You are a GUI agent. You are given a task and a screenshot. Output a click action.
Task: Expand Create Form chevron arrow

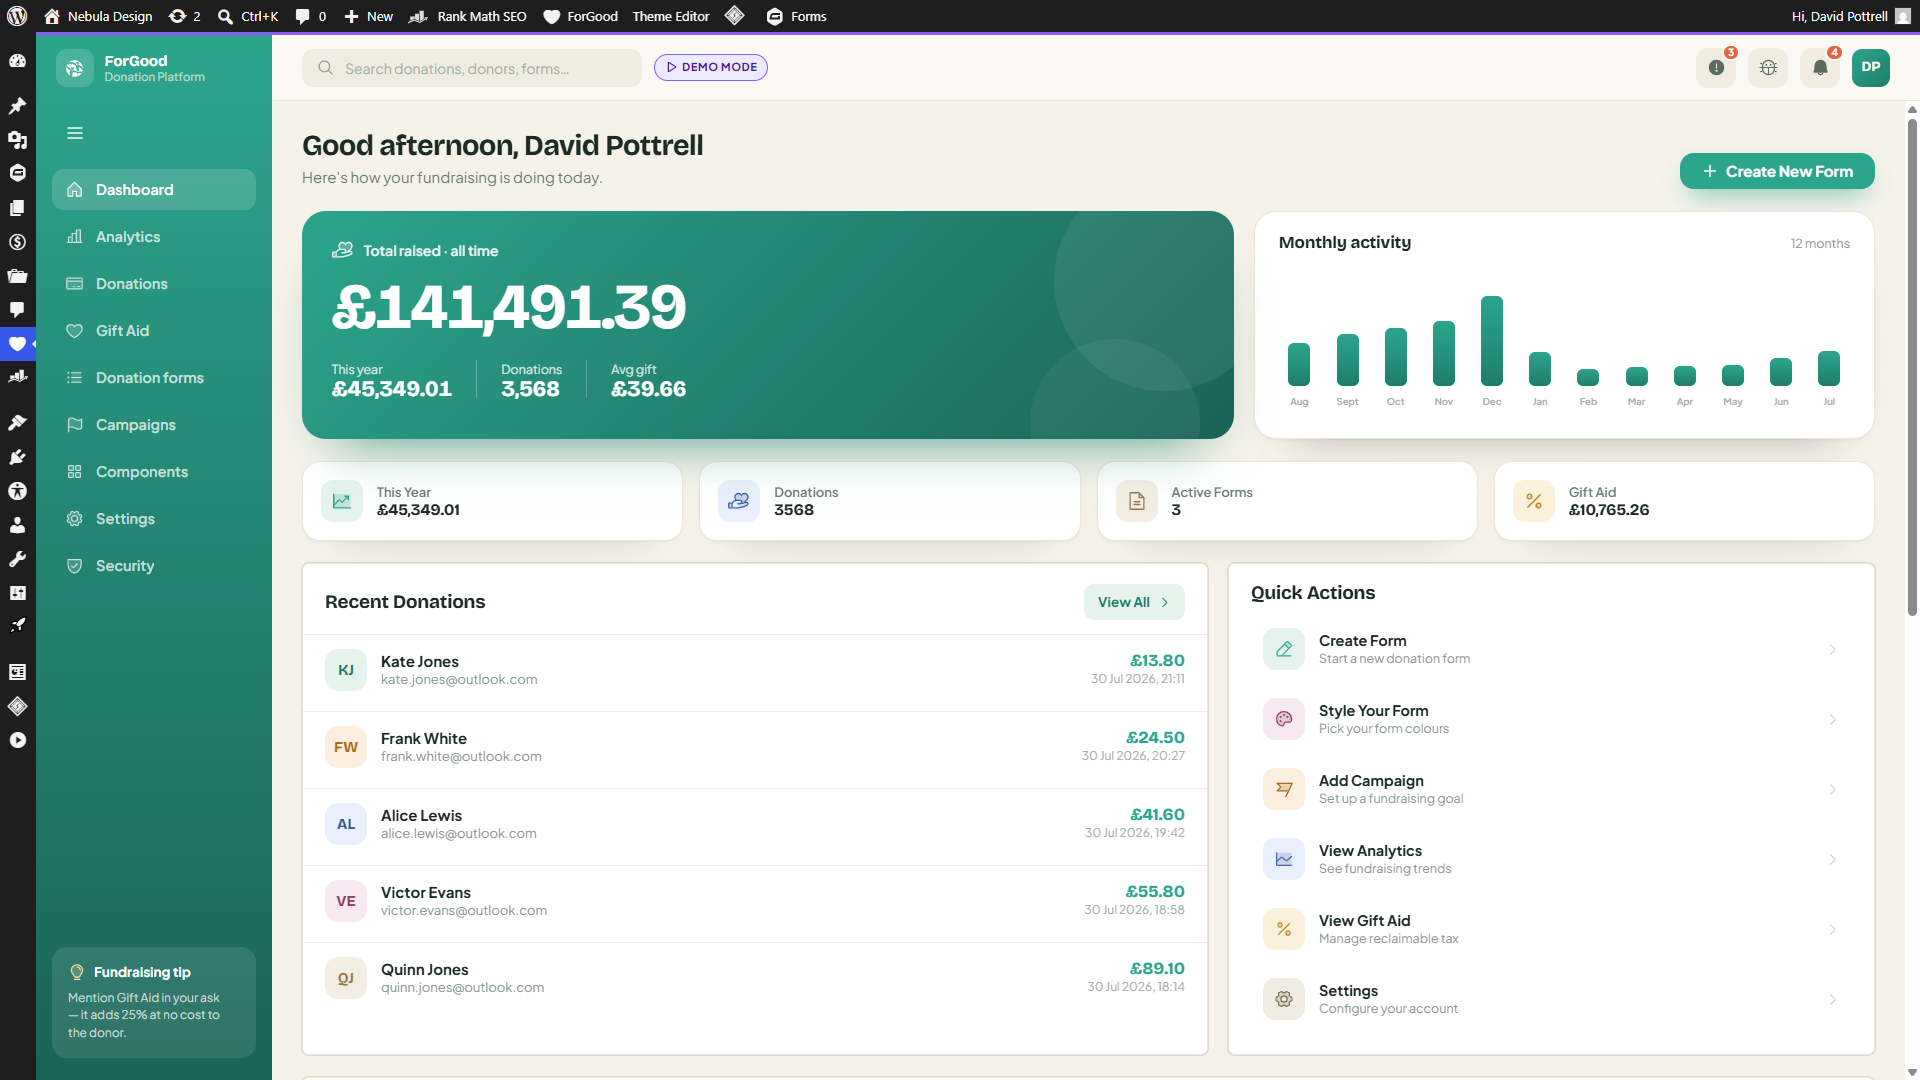click(1833, 649)
